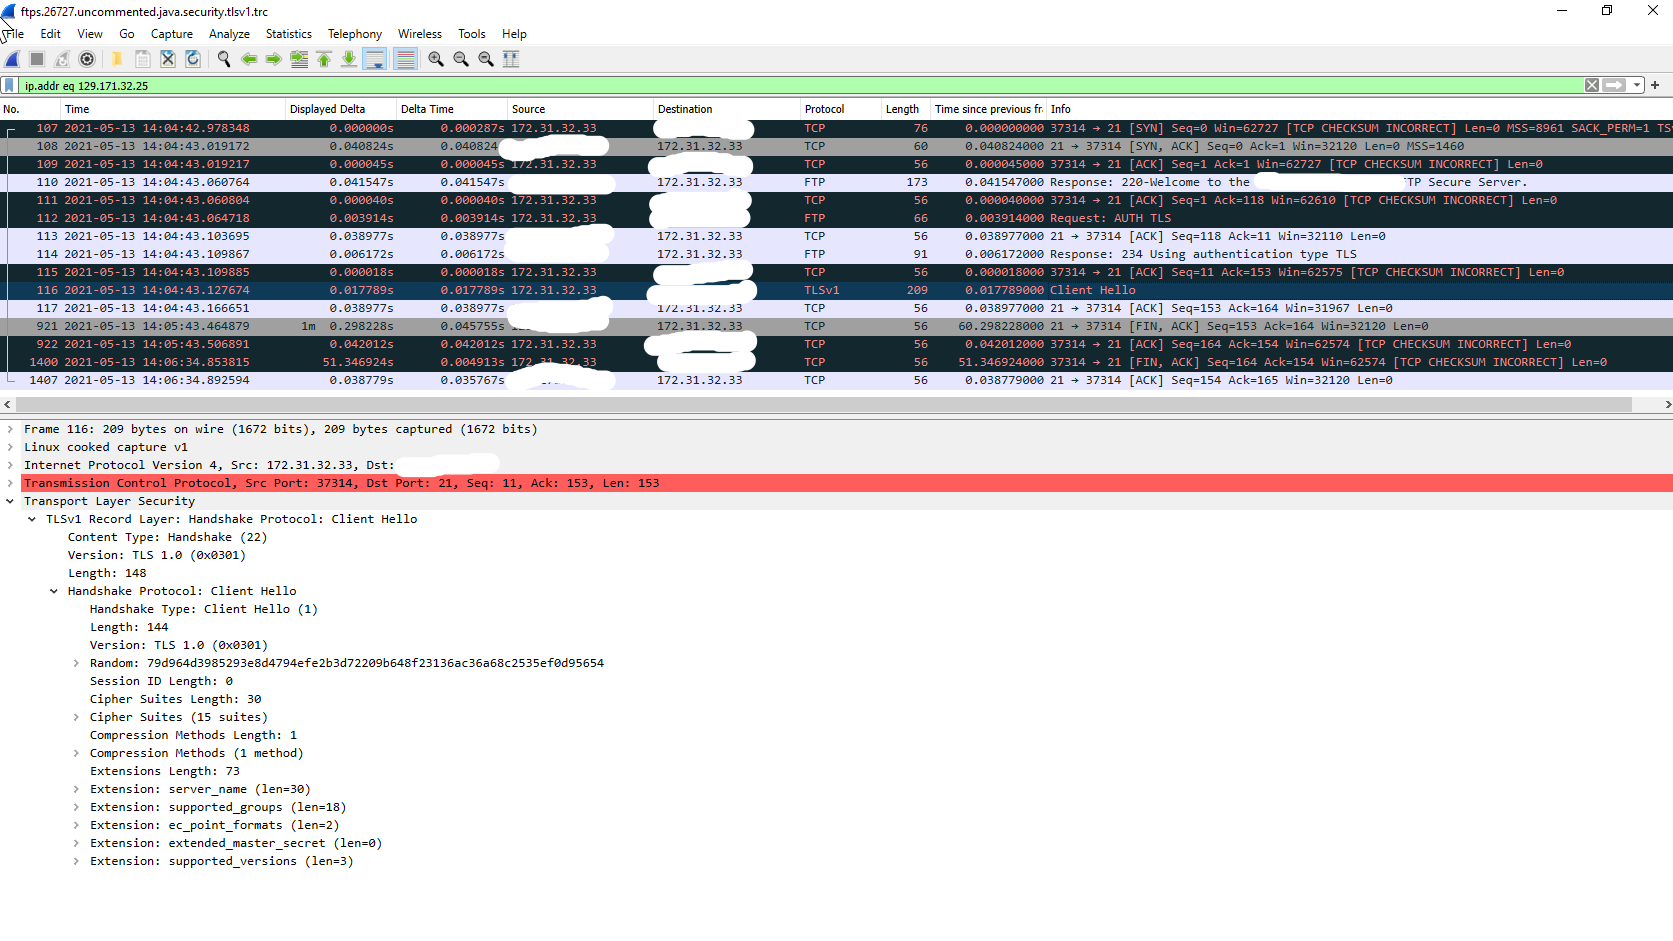Screen dimensions: 1673x941
Task: Apply the display filter using the arrow button
Action: pyautogui.click(x=1613, y=85)
